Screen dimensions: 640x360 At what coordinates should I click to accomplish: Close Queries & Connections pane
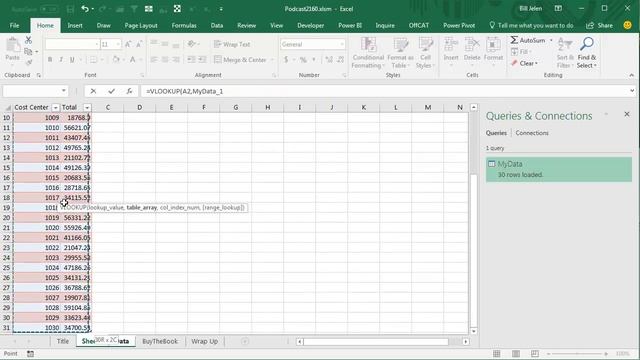(627, 114)
